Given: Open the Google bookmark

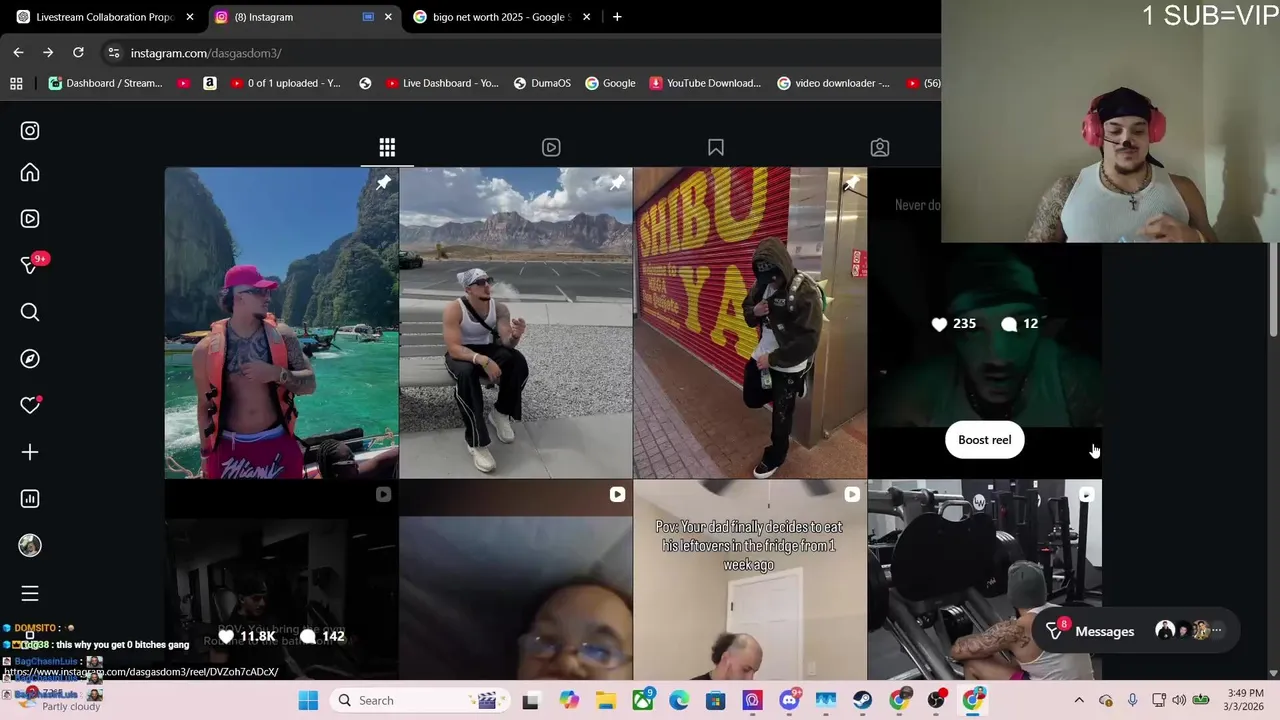Looking at the screenshot, I should [610, 83].
